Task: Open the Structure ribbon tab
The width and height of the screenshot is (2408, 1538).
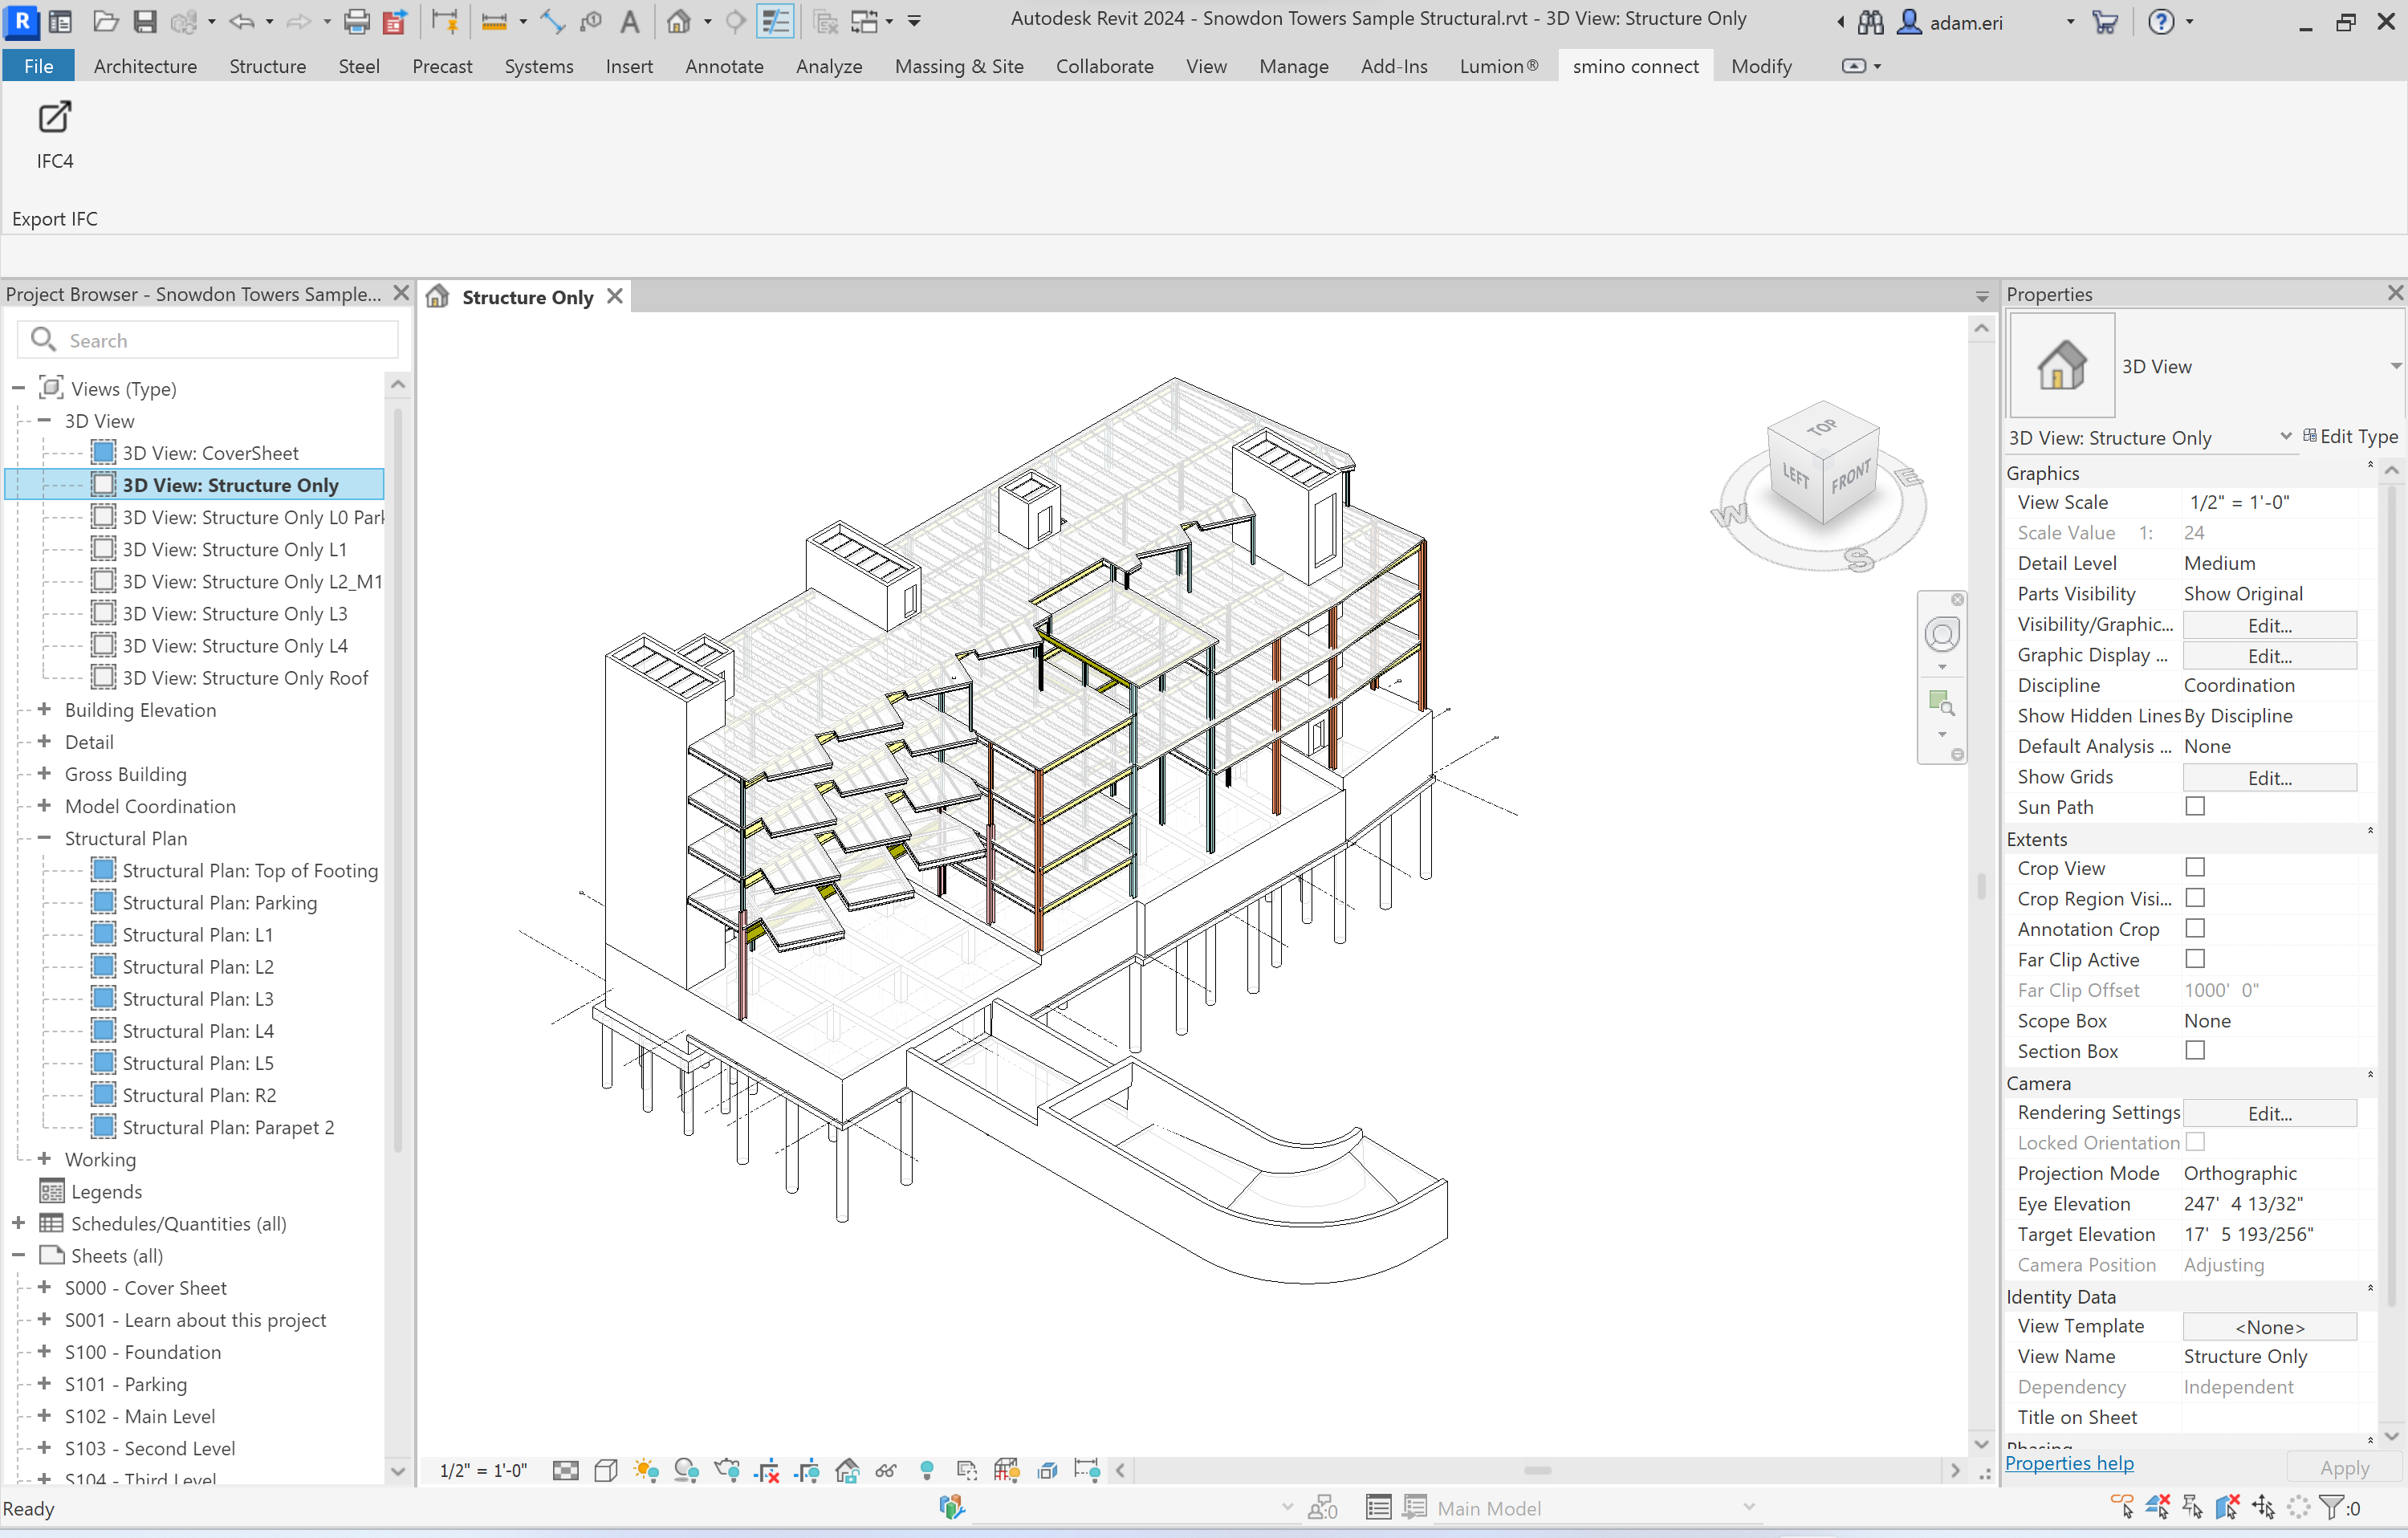Action: point(267,66)
